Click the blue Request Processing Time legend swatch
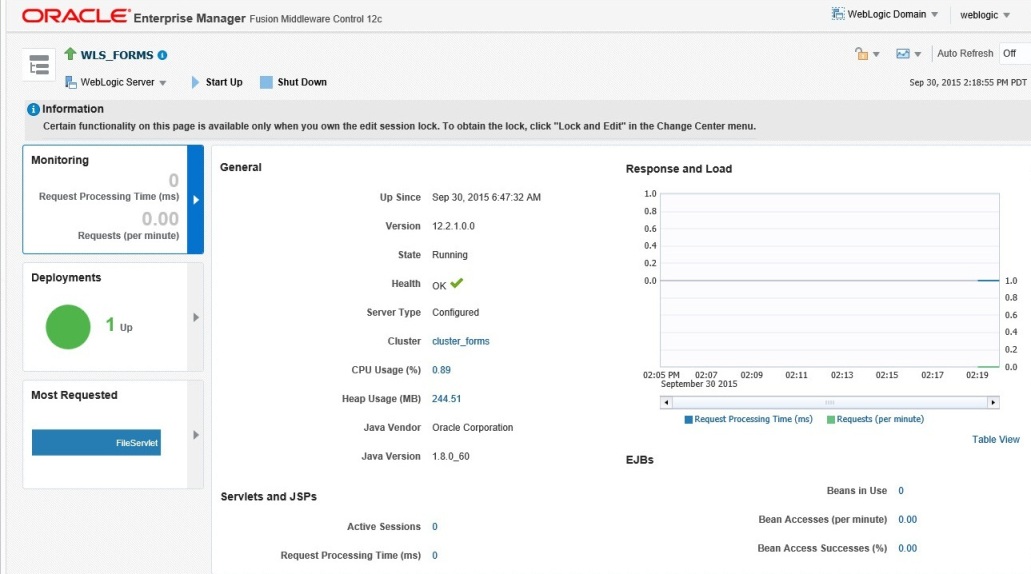 tap(688, 419)
